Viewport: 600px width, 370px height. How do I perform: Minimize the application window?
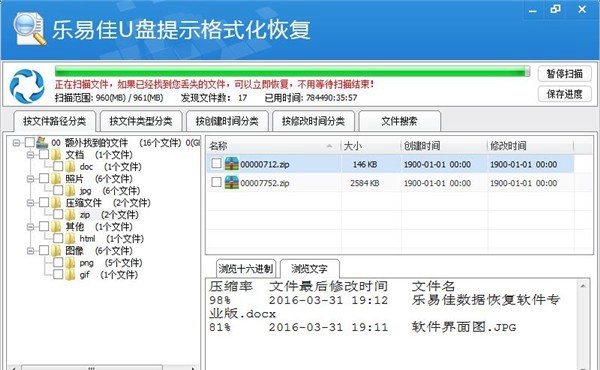[x=533, y=10]
